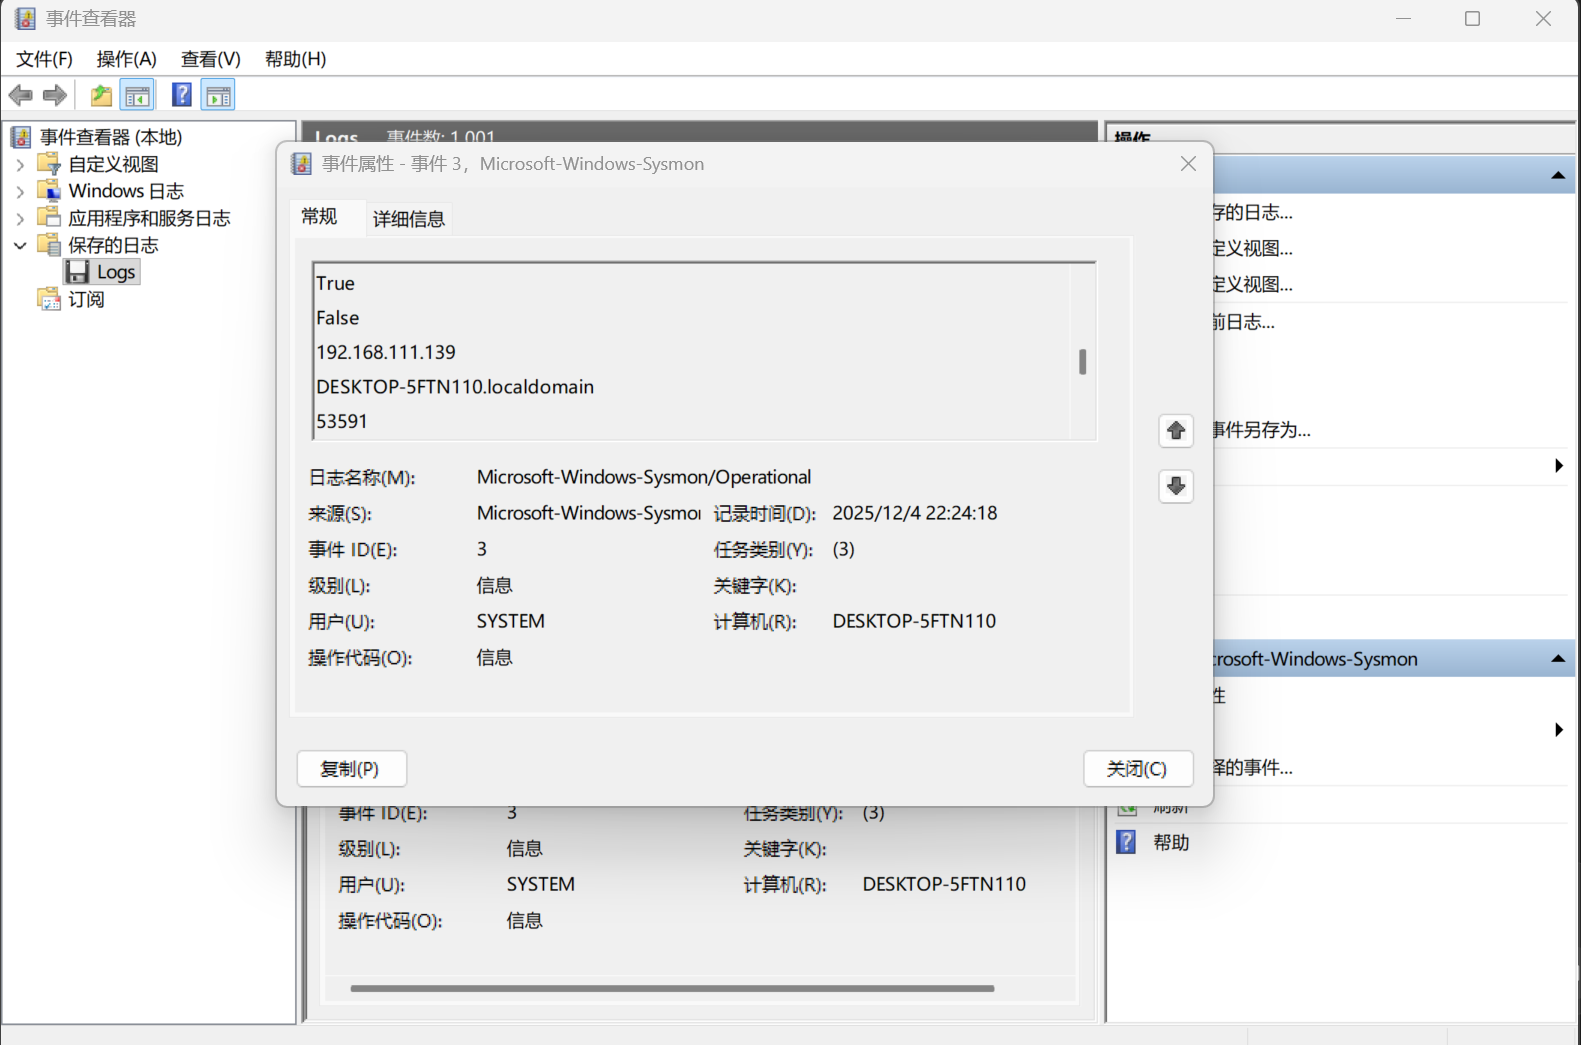Collapse the 保存的日志 tree node

point(20,245)
